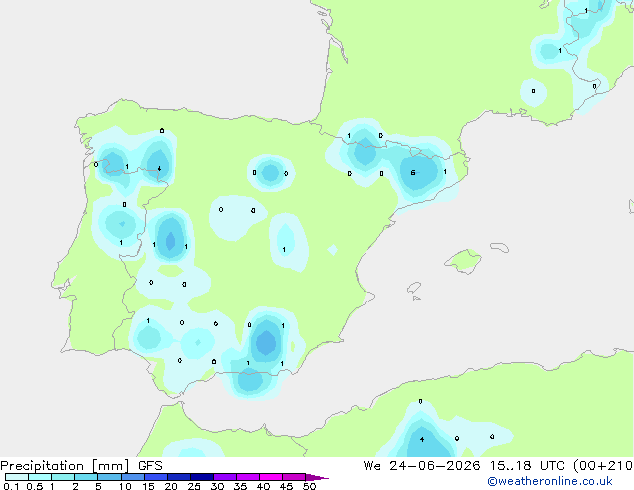Click the Mallorca island outline
634x490 pixels.
[463, 261]
